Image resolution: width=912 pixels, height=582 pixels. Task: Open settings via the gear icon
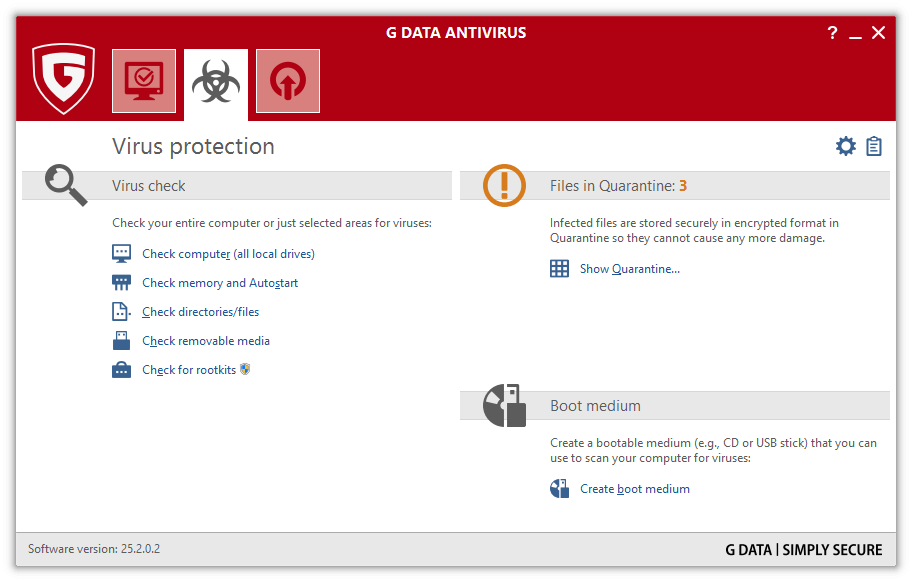click(846, 146)
